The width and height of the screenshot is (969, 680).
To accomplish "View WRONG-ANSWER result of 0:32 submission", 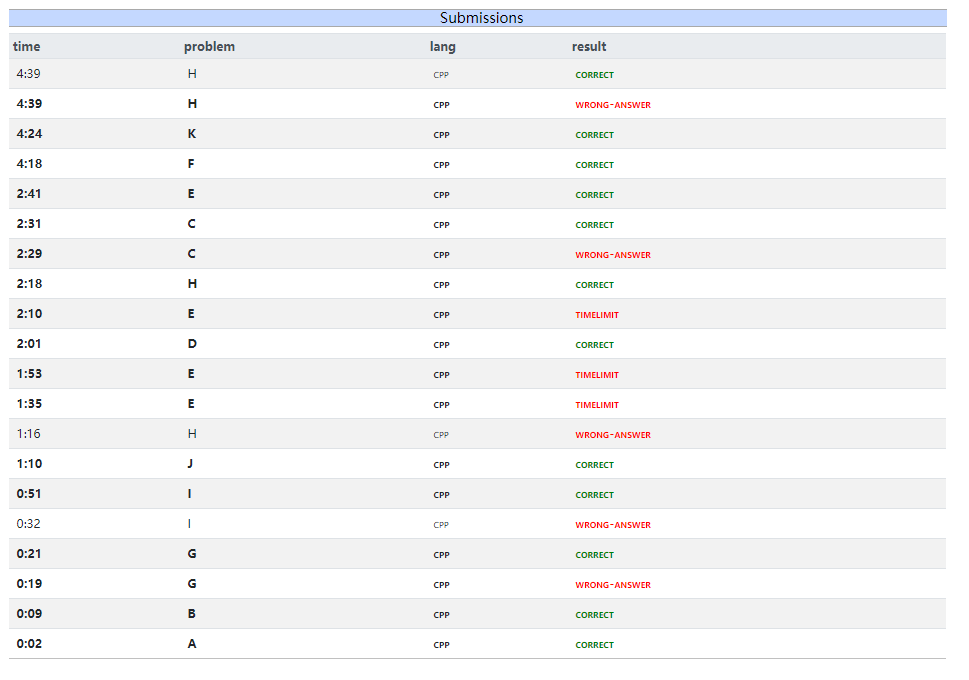I will [612, 525].
